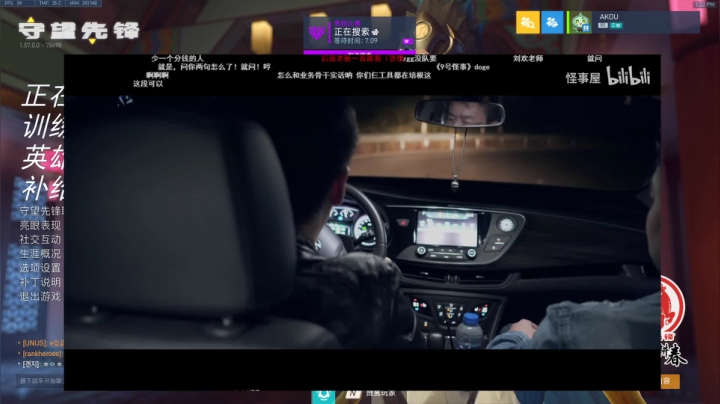The width and height of the screenshot is (720, 404).
Task: Click the [전체] chat channel line
Action: click(x=41, y=364)
